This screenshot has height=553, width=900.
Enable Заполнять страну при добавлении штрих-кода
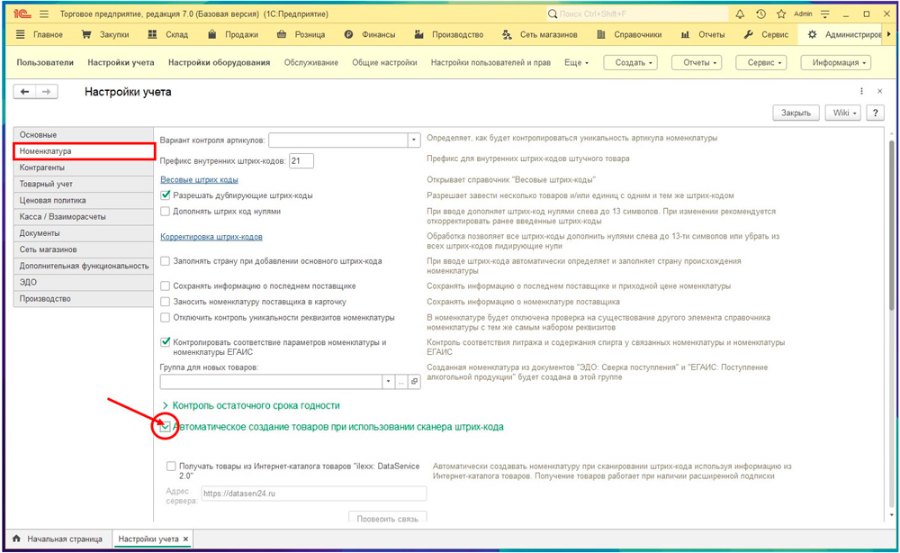[x=165, y=261]
